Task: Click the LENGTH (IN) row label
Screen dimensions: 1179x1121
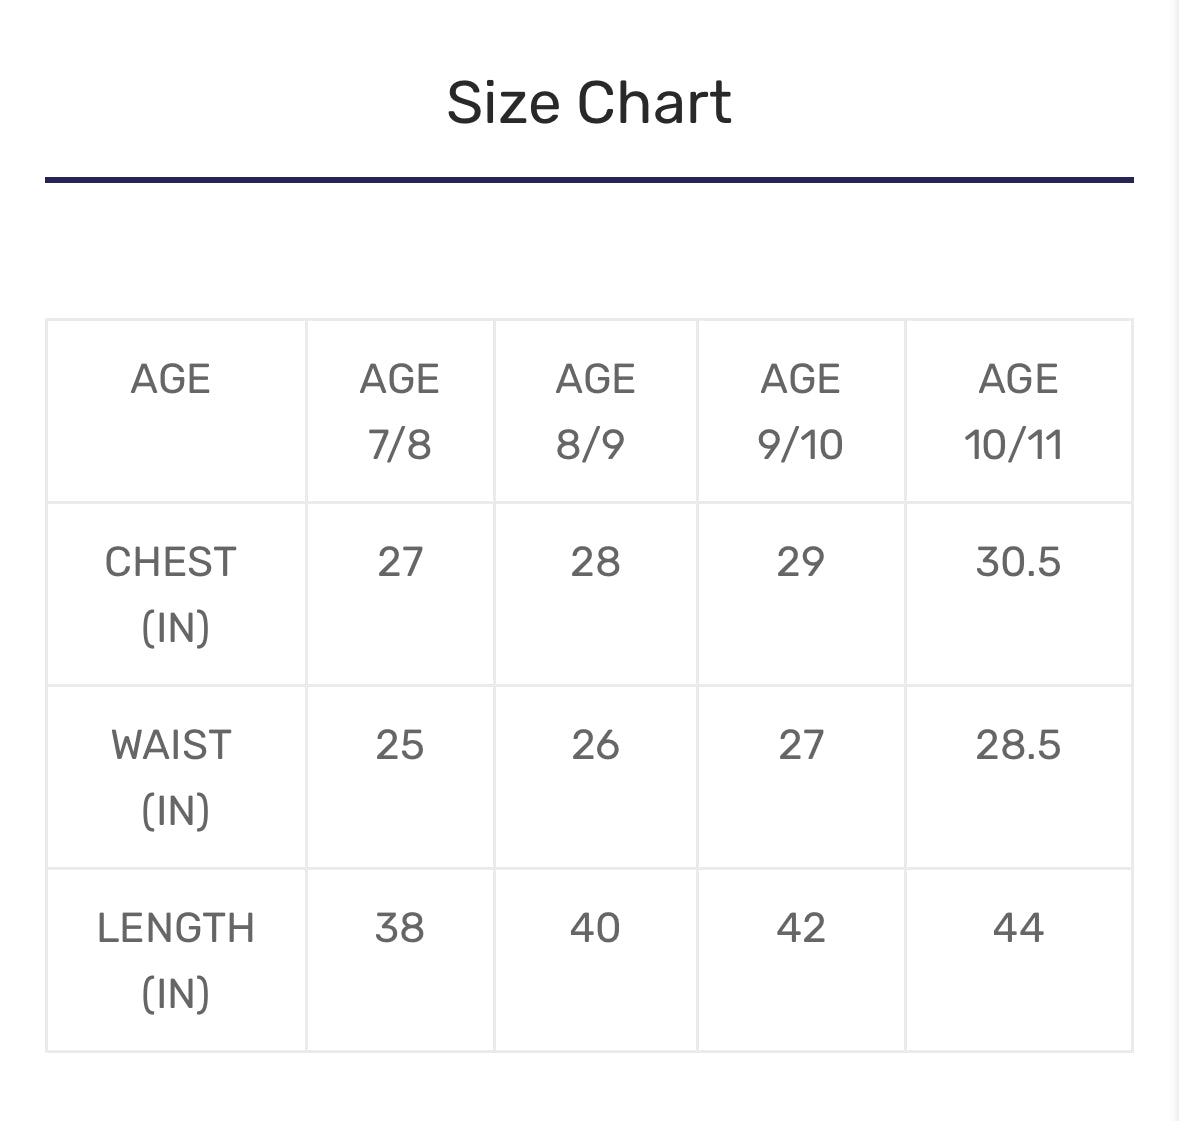Action: pos(176,960)
